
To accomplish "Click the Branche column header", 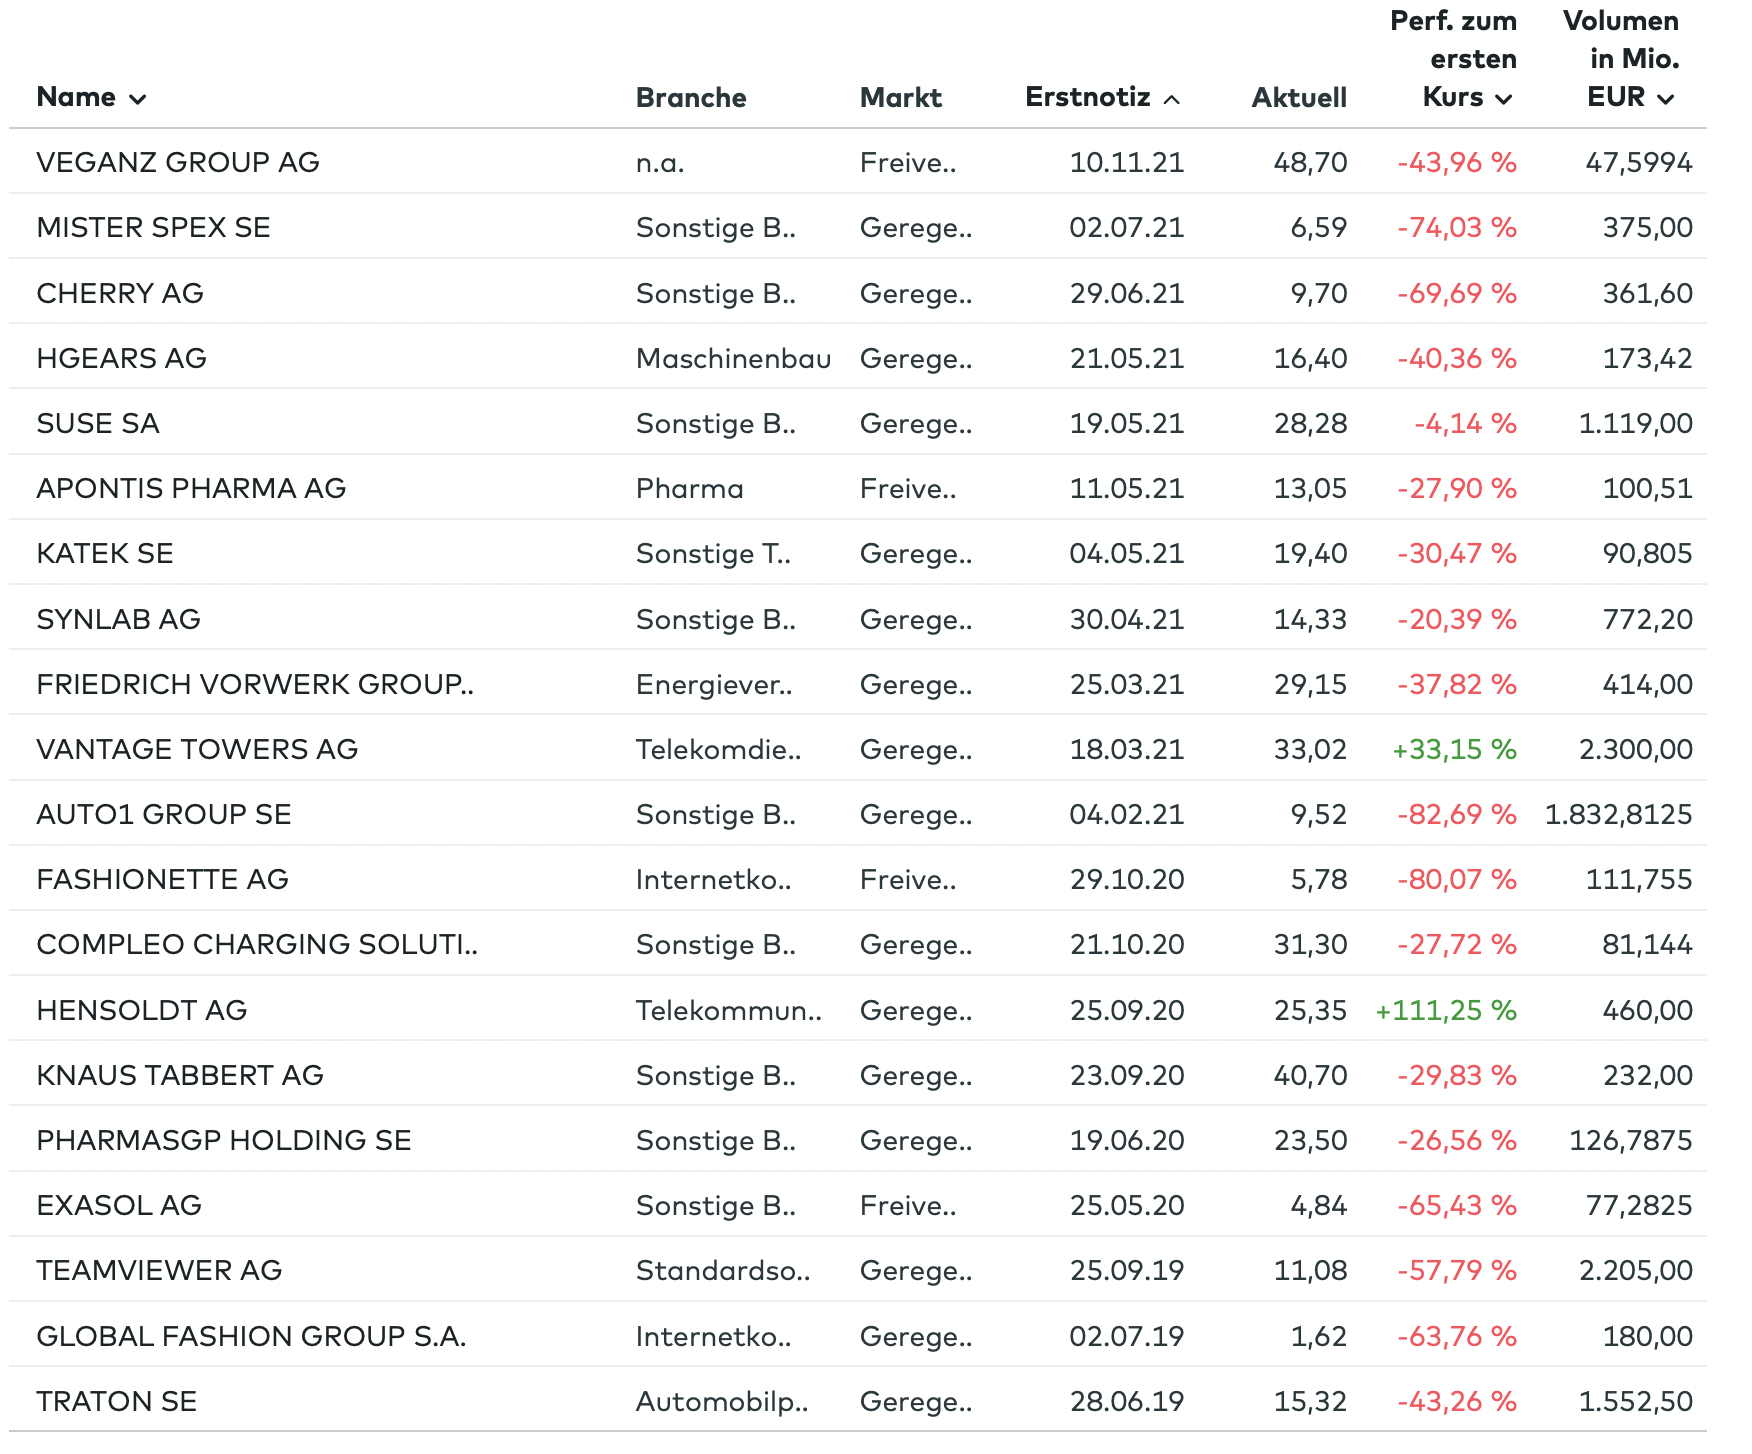I will (691, 98).
